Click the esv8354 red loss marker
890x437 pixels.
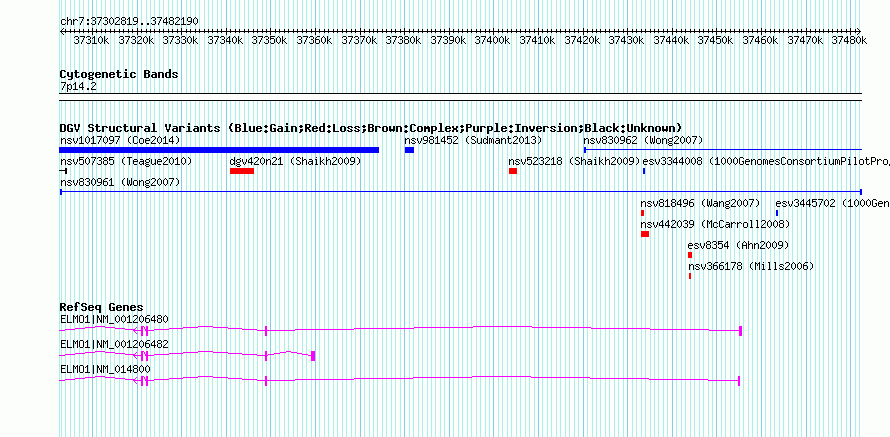click(690, 255)
